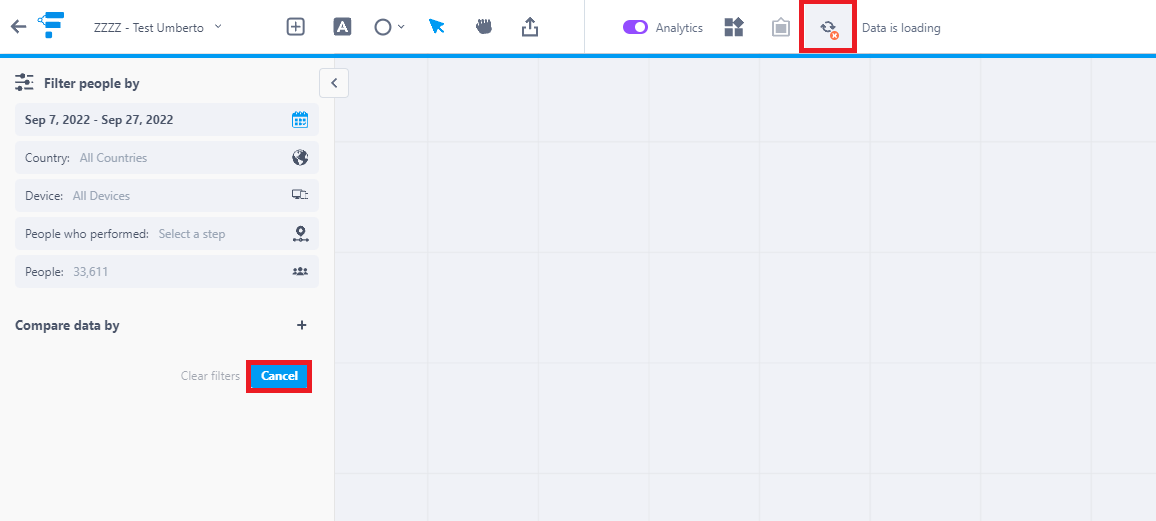
Task: Click the share export icon
Action: [530, 27]
